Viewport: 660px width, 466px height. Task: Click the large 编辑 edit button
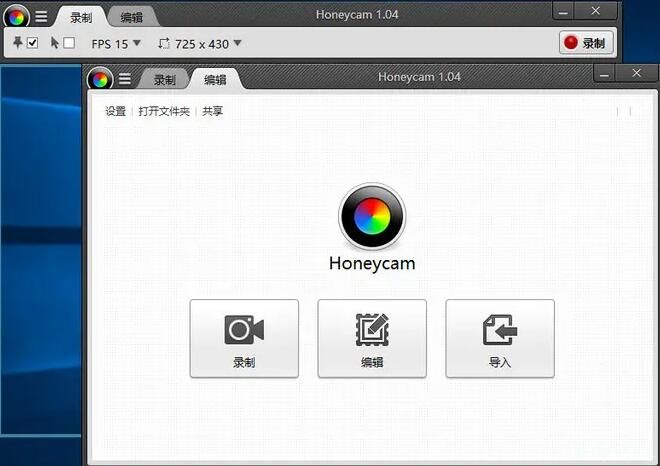372,338
